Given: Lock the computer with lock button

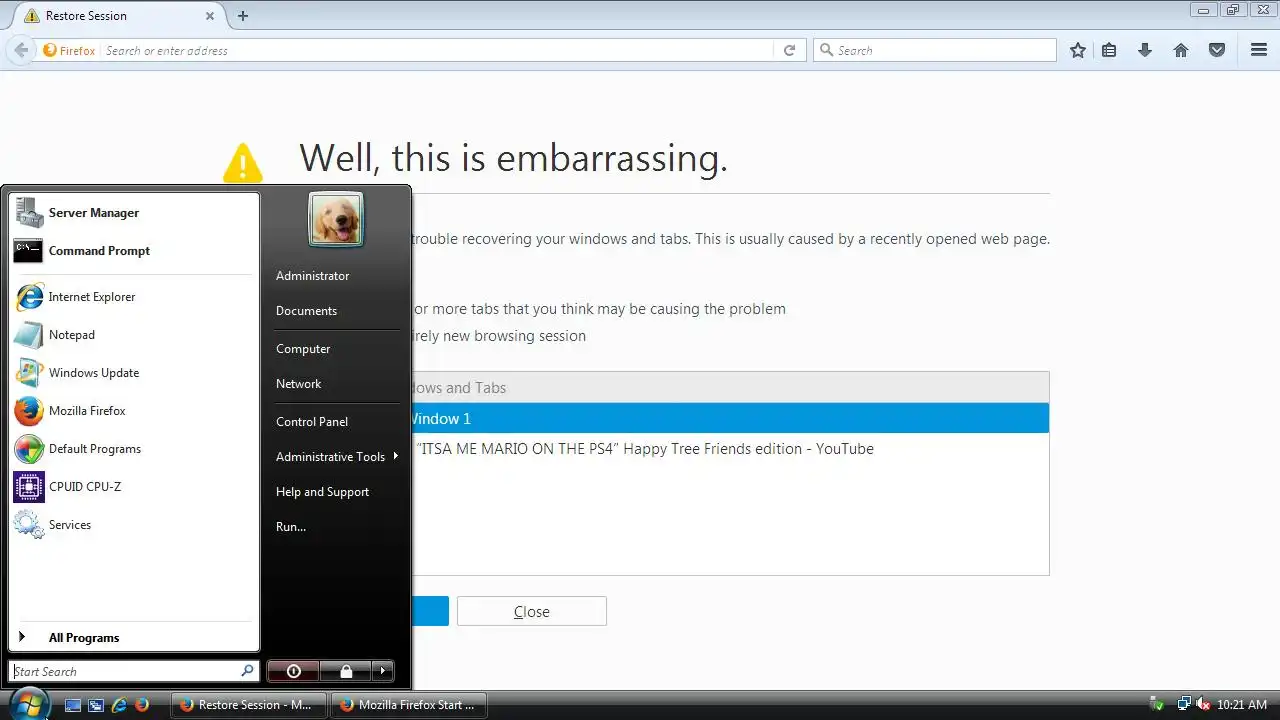Looking at the screenshot, I should click(346, 671).
